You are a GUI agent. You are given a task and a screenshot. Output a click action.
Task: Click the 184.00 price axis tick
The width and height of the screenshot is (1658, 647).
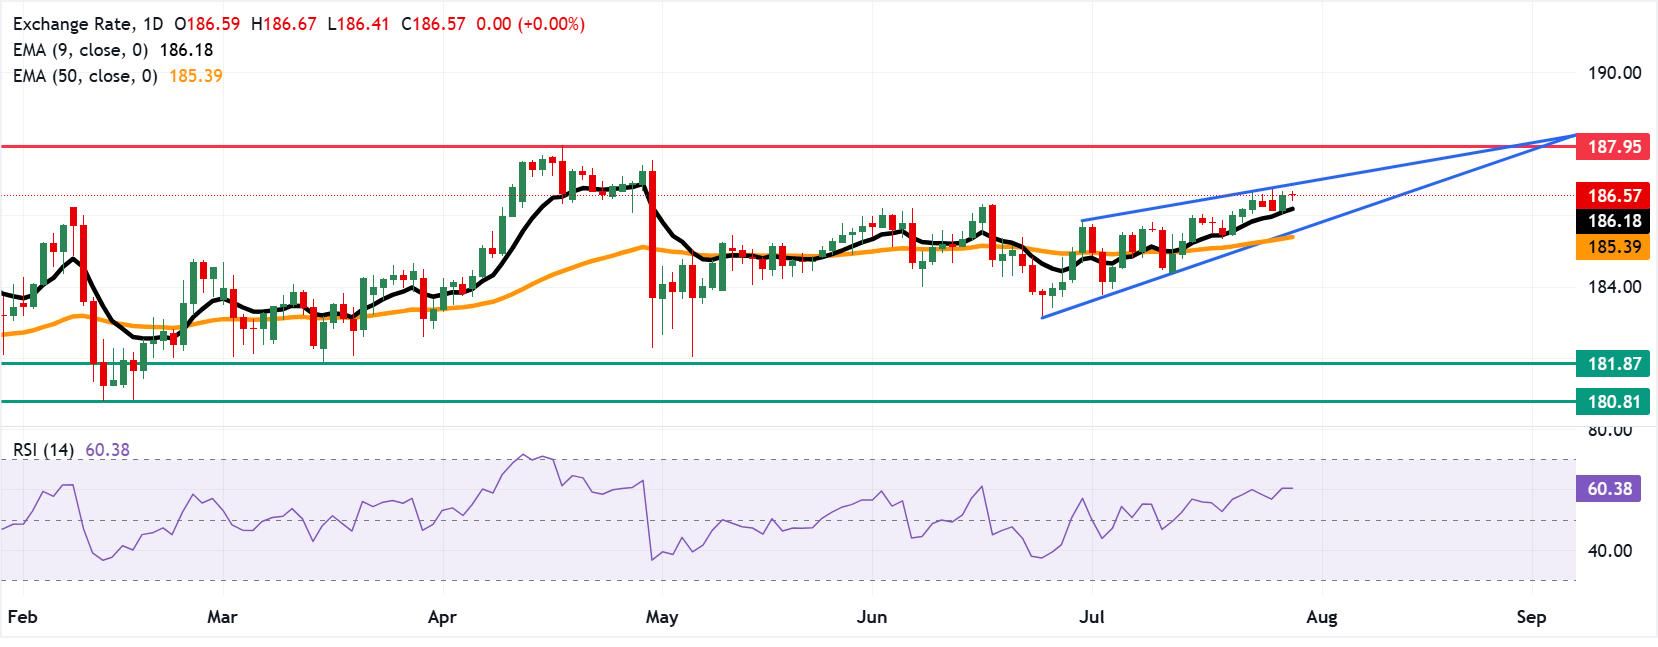[x=1615, y=287]
